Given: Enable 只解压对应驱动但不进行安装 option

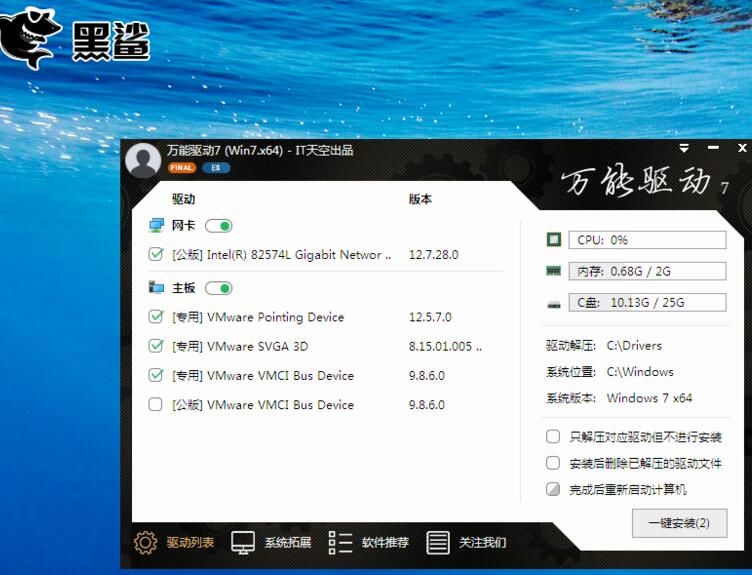Looking at the screenshot, I should click(553, 437).
